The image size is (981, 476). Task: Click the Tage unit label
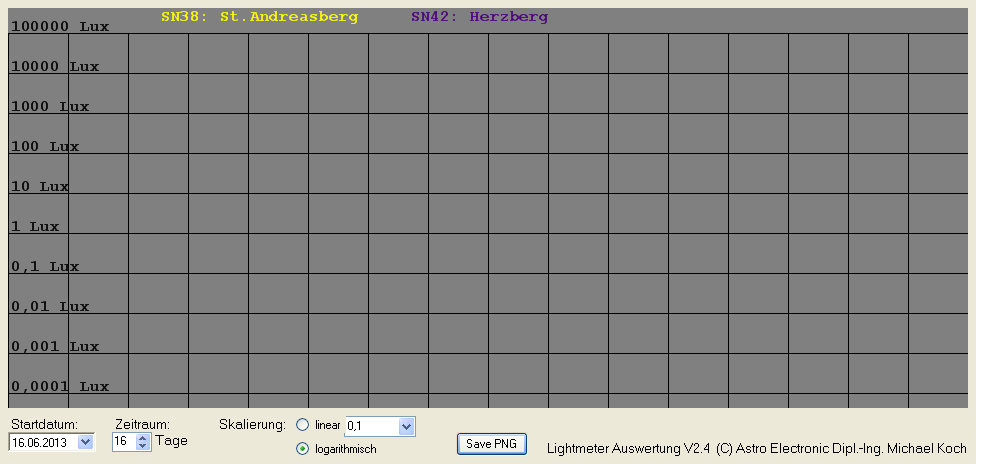pos(171,441)
